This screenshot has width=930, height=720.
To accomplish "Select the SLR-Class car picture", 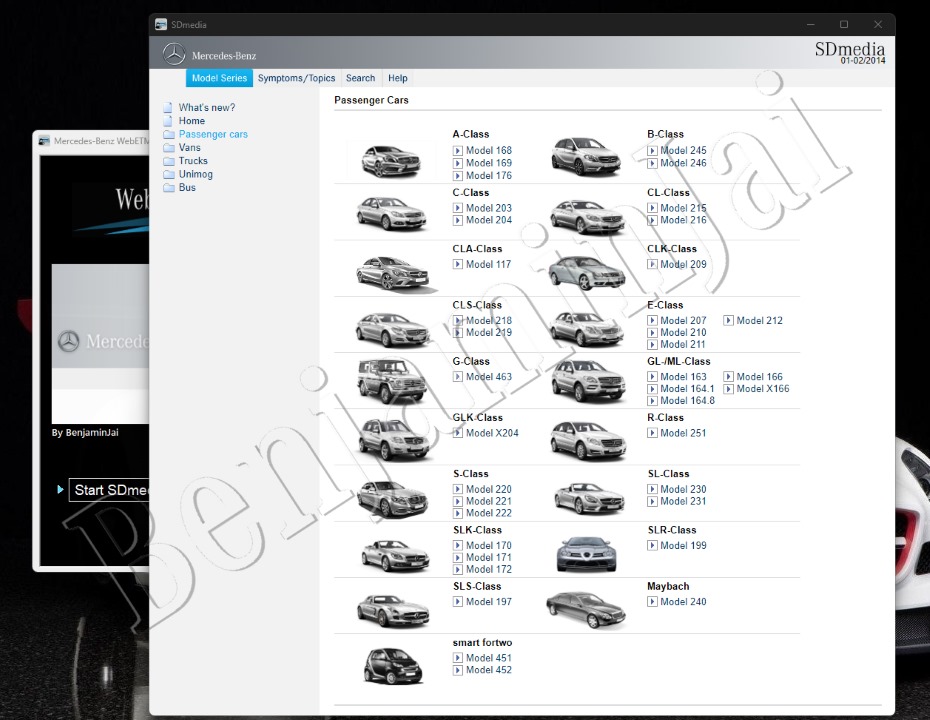I will (x=586, y=551).
